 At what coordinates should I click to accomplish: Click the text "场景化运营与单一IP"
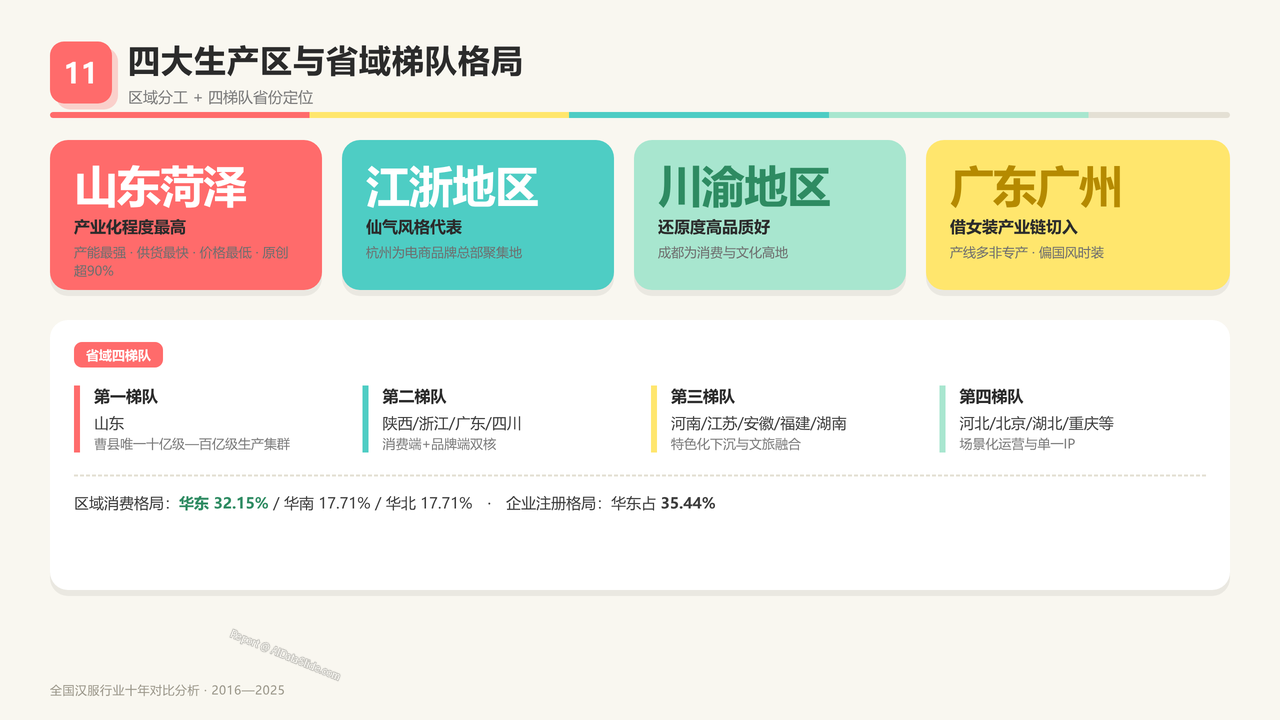click(x=1017, y=443)
